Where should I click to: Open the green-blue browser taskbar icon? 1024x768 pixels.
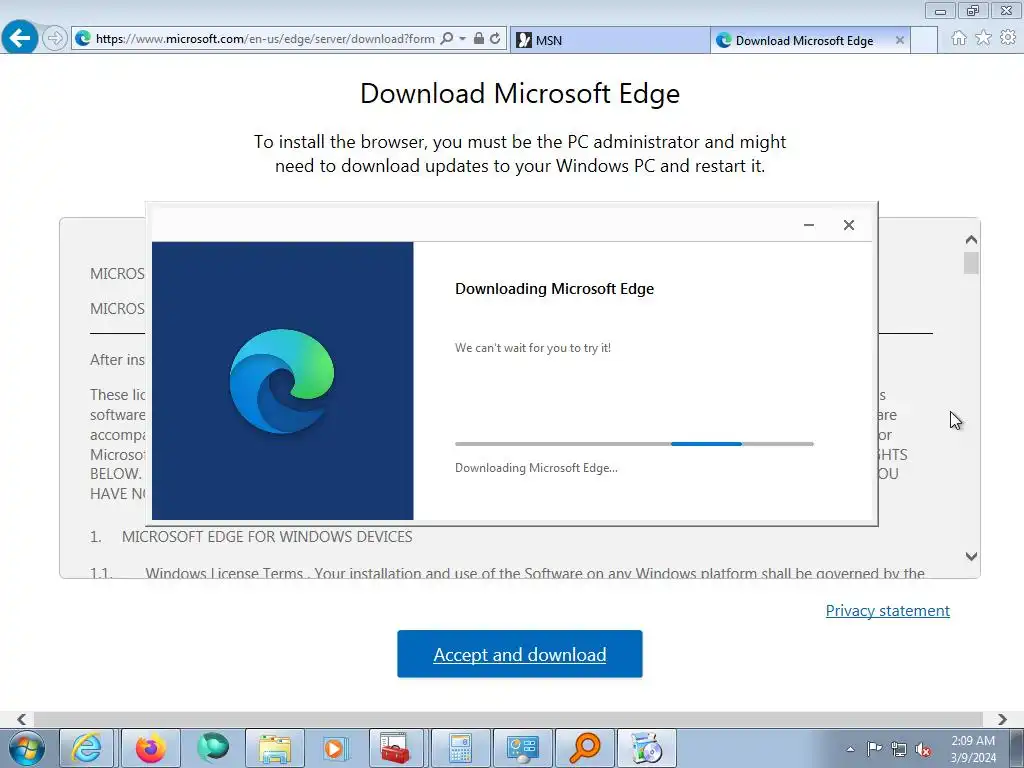coord(213,748)
